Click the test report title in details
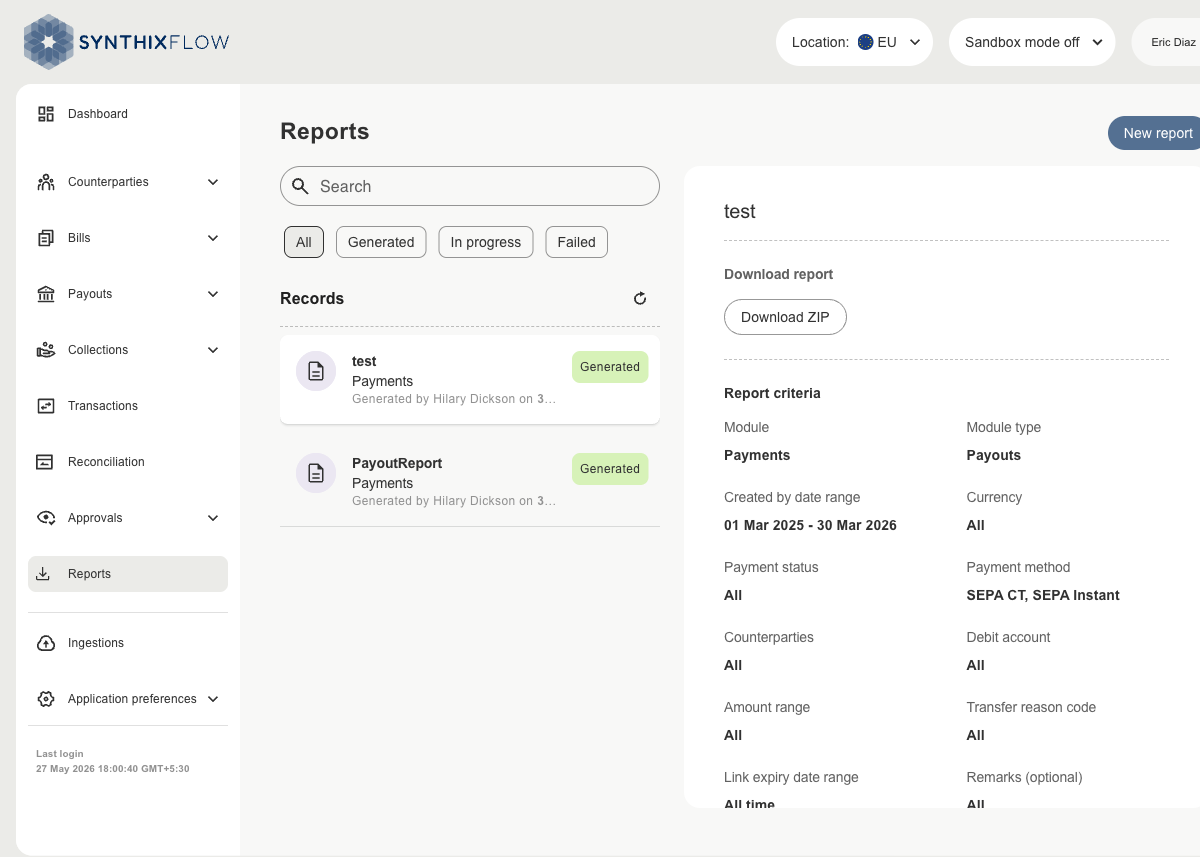The width and height of the screenshot is (1200, 857). [740, 211]
